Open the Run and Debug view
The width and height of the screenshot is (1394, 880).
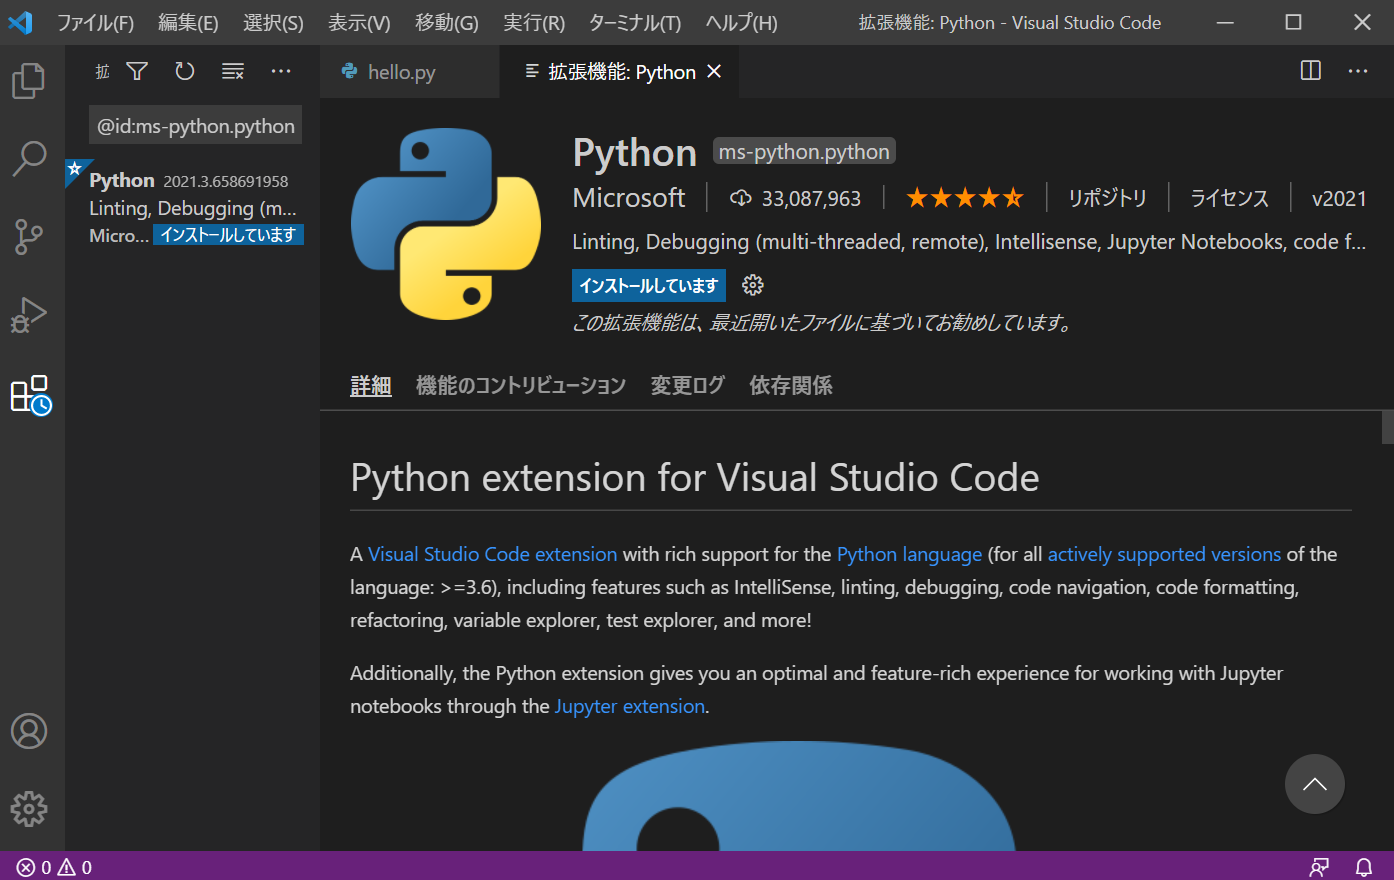coord(29,314)
